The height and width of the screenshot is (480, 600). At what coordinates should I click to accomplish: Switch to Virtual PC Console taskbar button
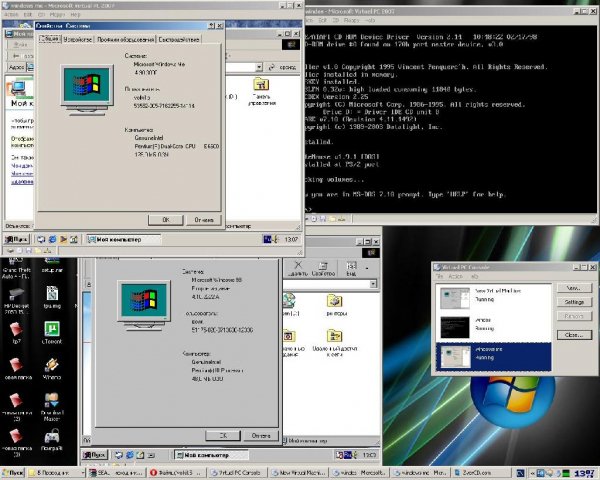236,473
